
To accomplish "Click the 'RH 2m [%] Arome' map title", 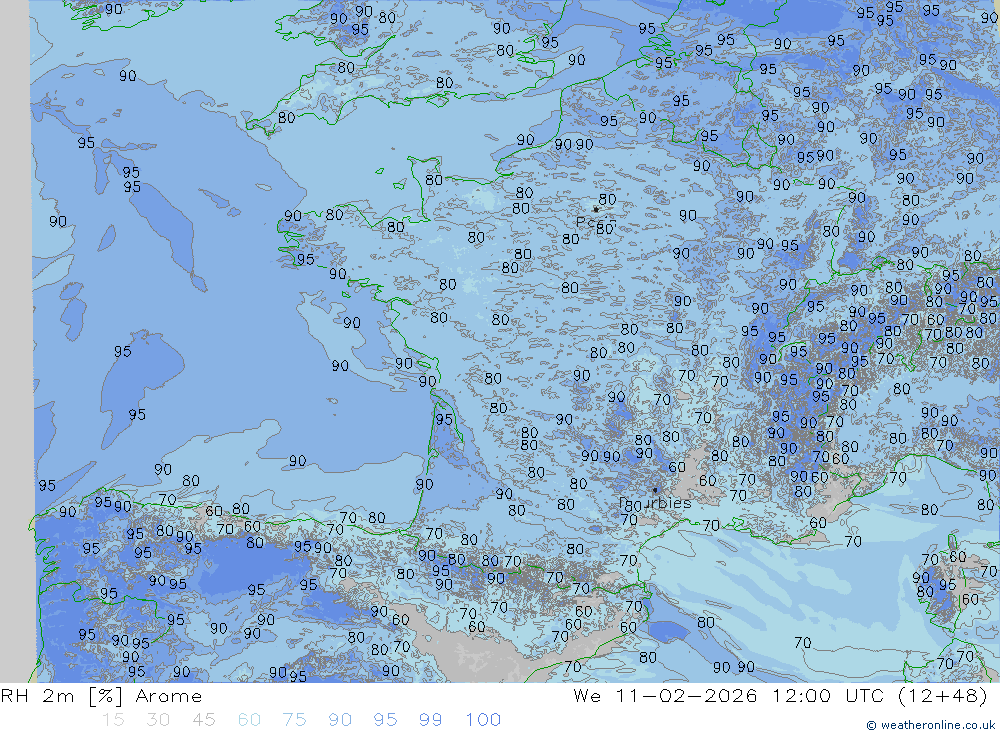I will [101, 696].
